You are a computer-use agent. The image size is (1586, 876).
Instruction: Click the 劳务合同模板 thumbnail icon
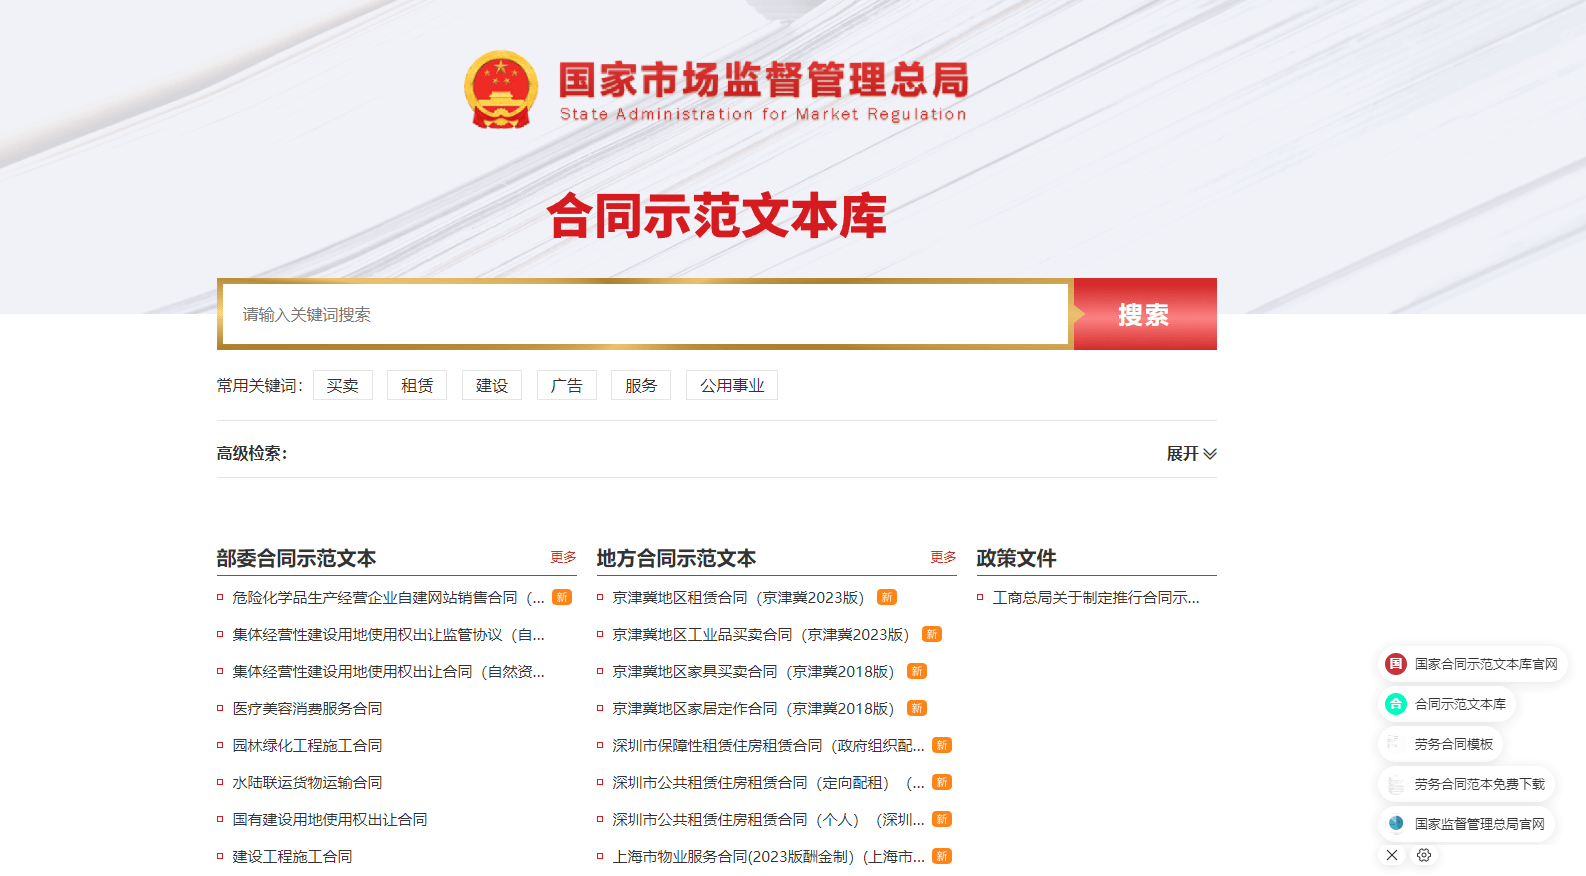click(x=1396, y=744)
